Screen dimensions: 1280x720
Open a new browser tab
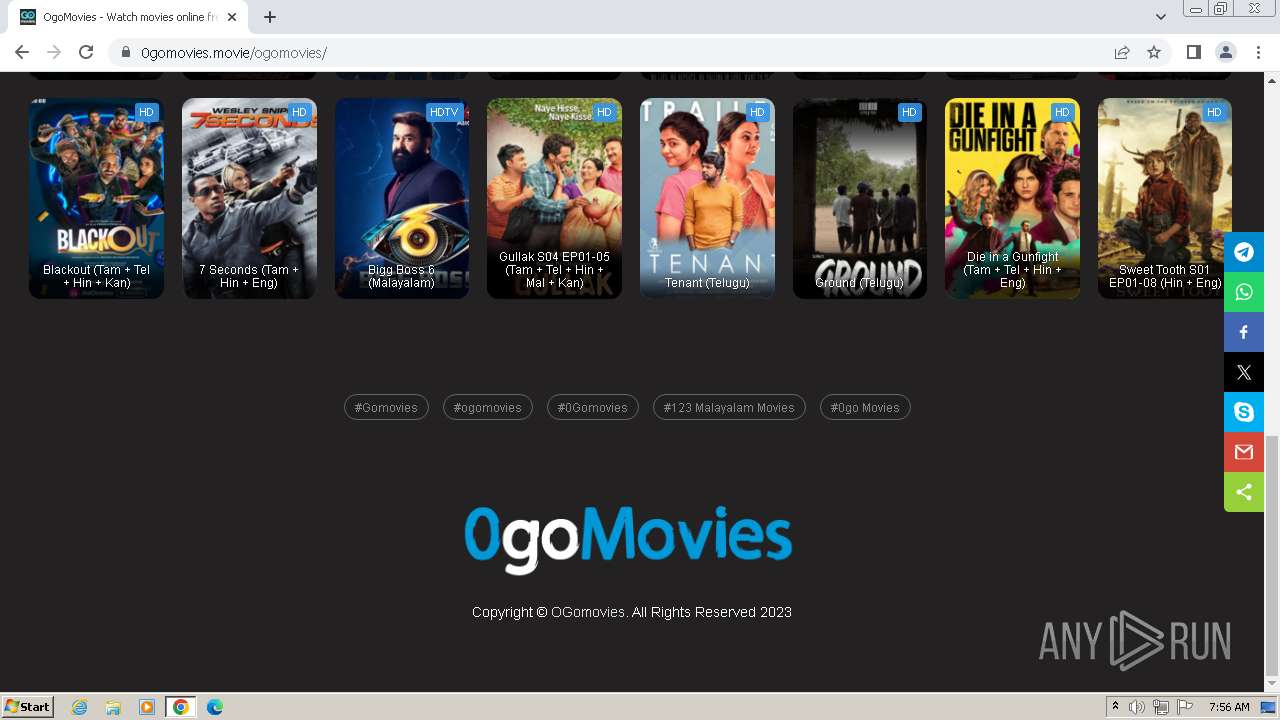coord(270,17)
